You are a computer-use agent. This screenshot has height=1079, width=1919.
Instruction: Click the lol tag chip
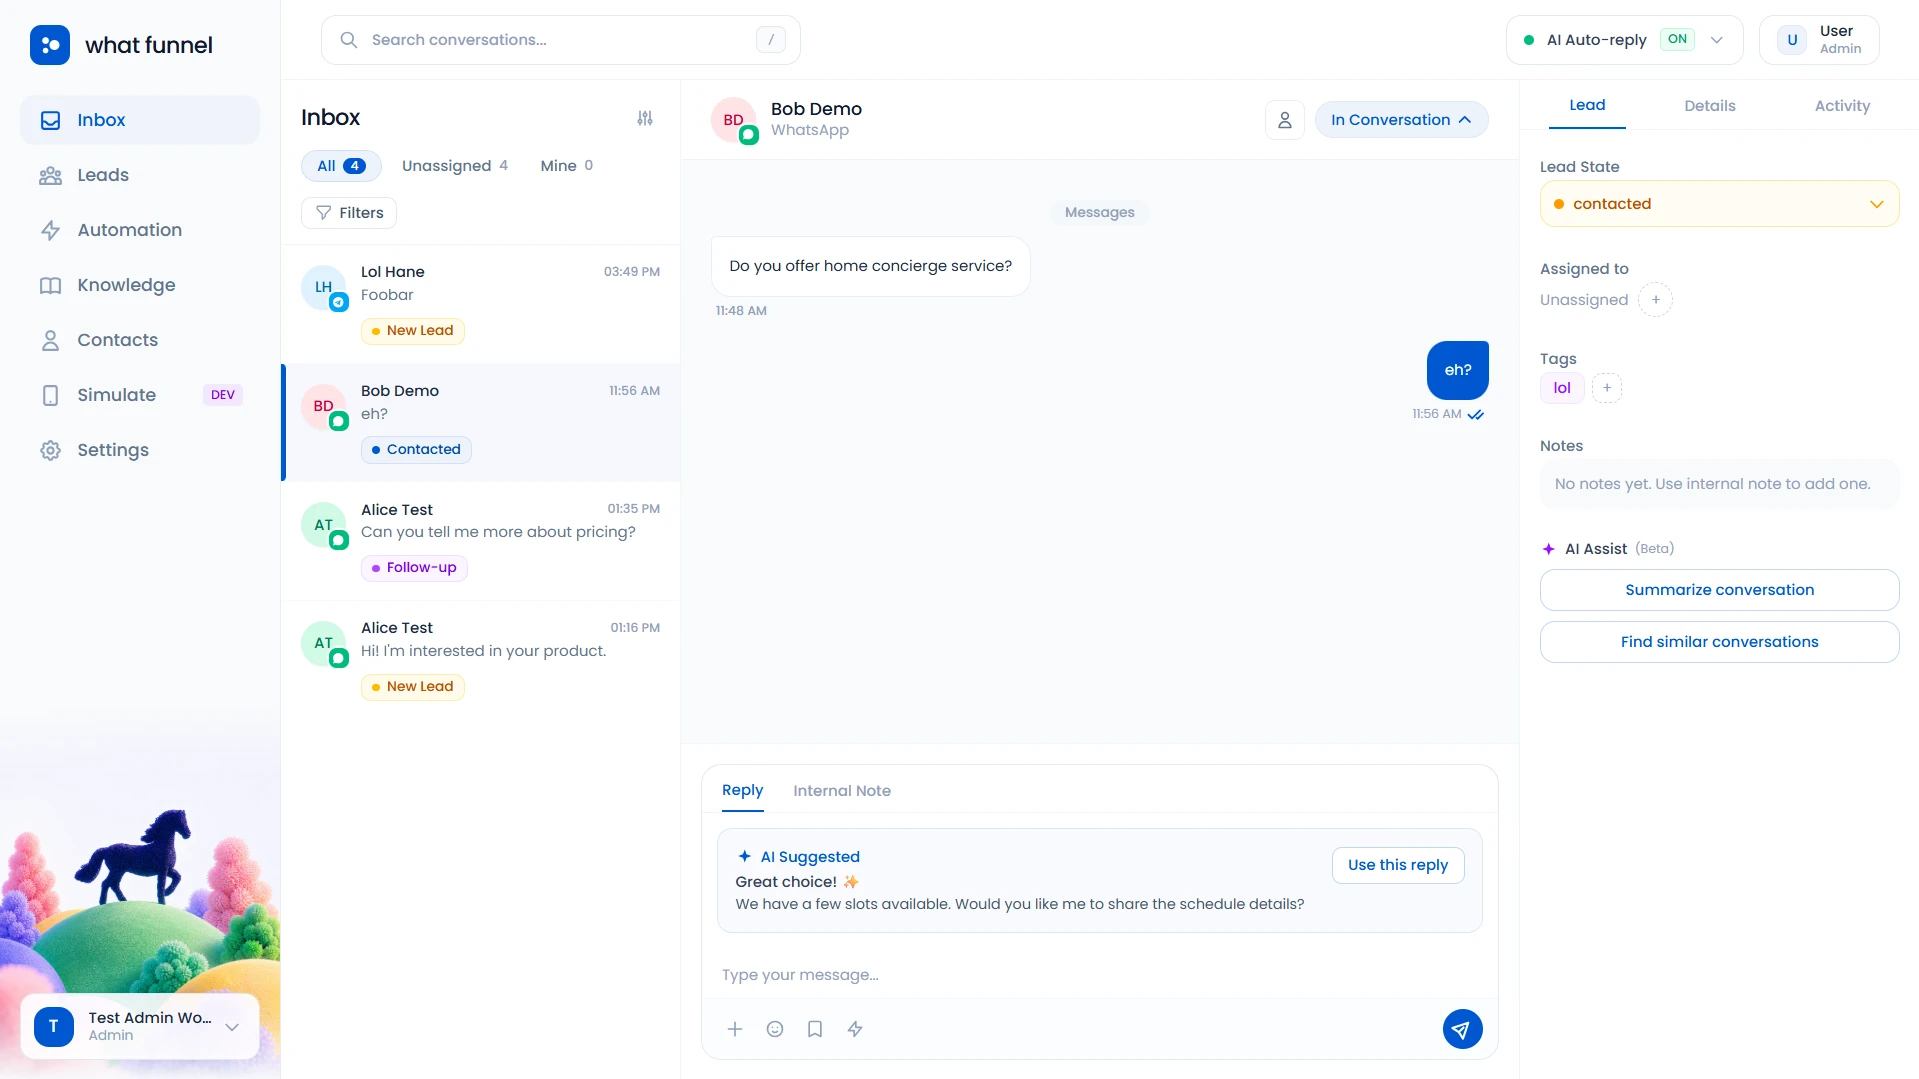tap(1562, 388)
